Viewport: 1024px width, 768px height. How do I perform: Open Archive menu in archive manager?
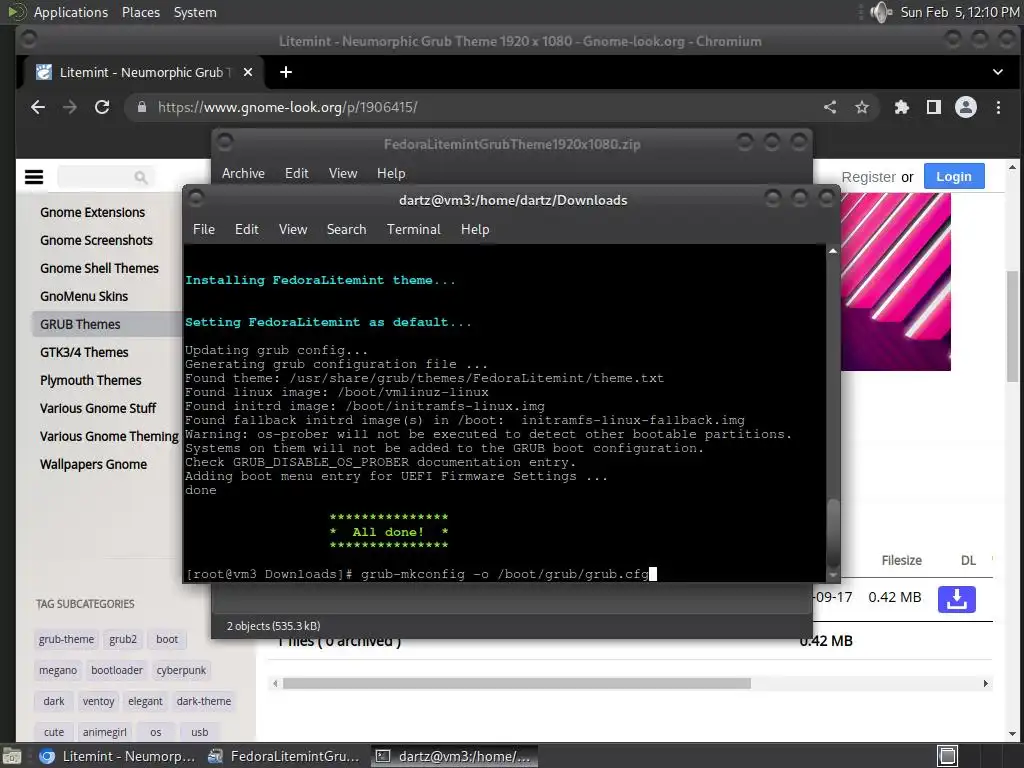[x=243, y=173]
